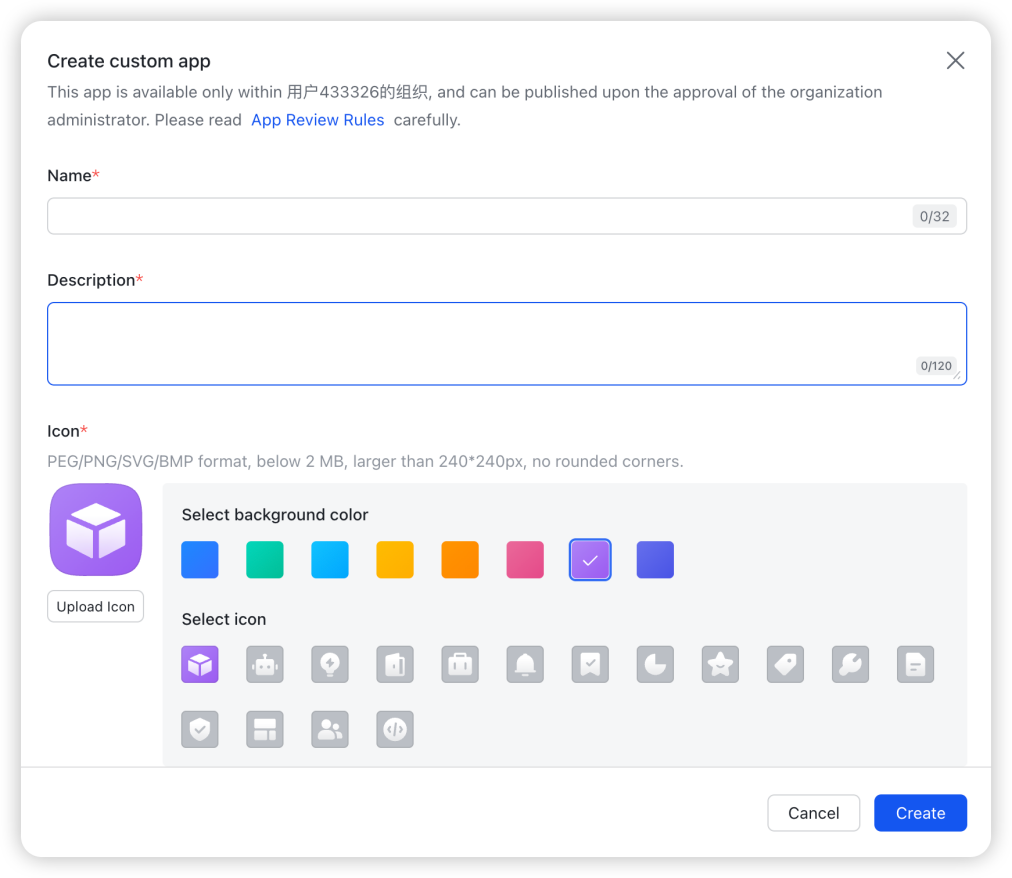Select the wrench tool icon

(850, 664)
